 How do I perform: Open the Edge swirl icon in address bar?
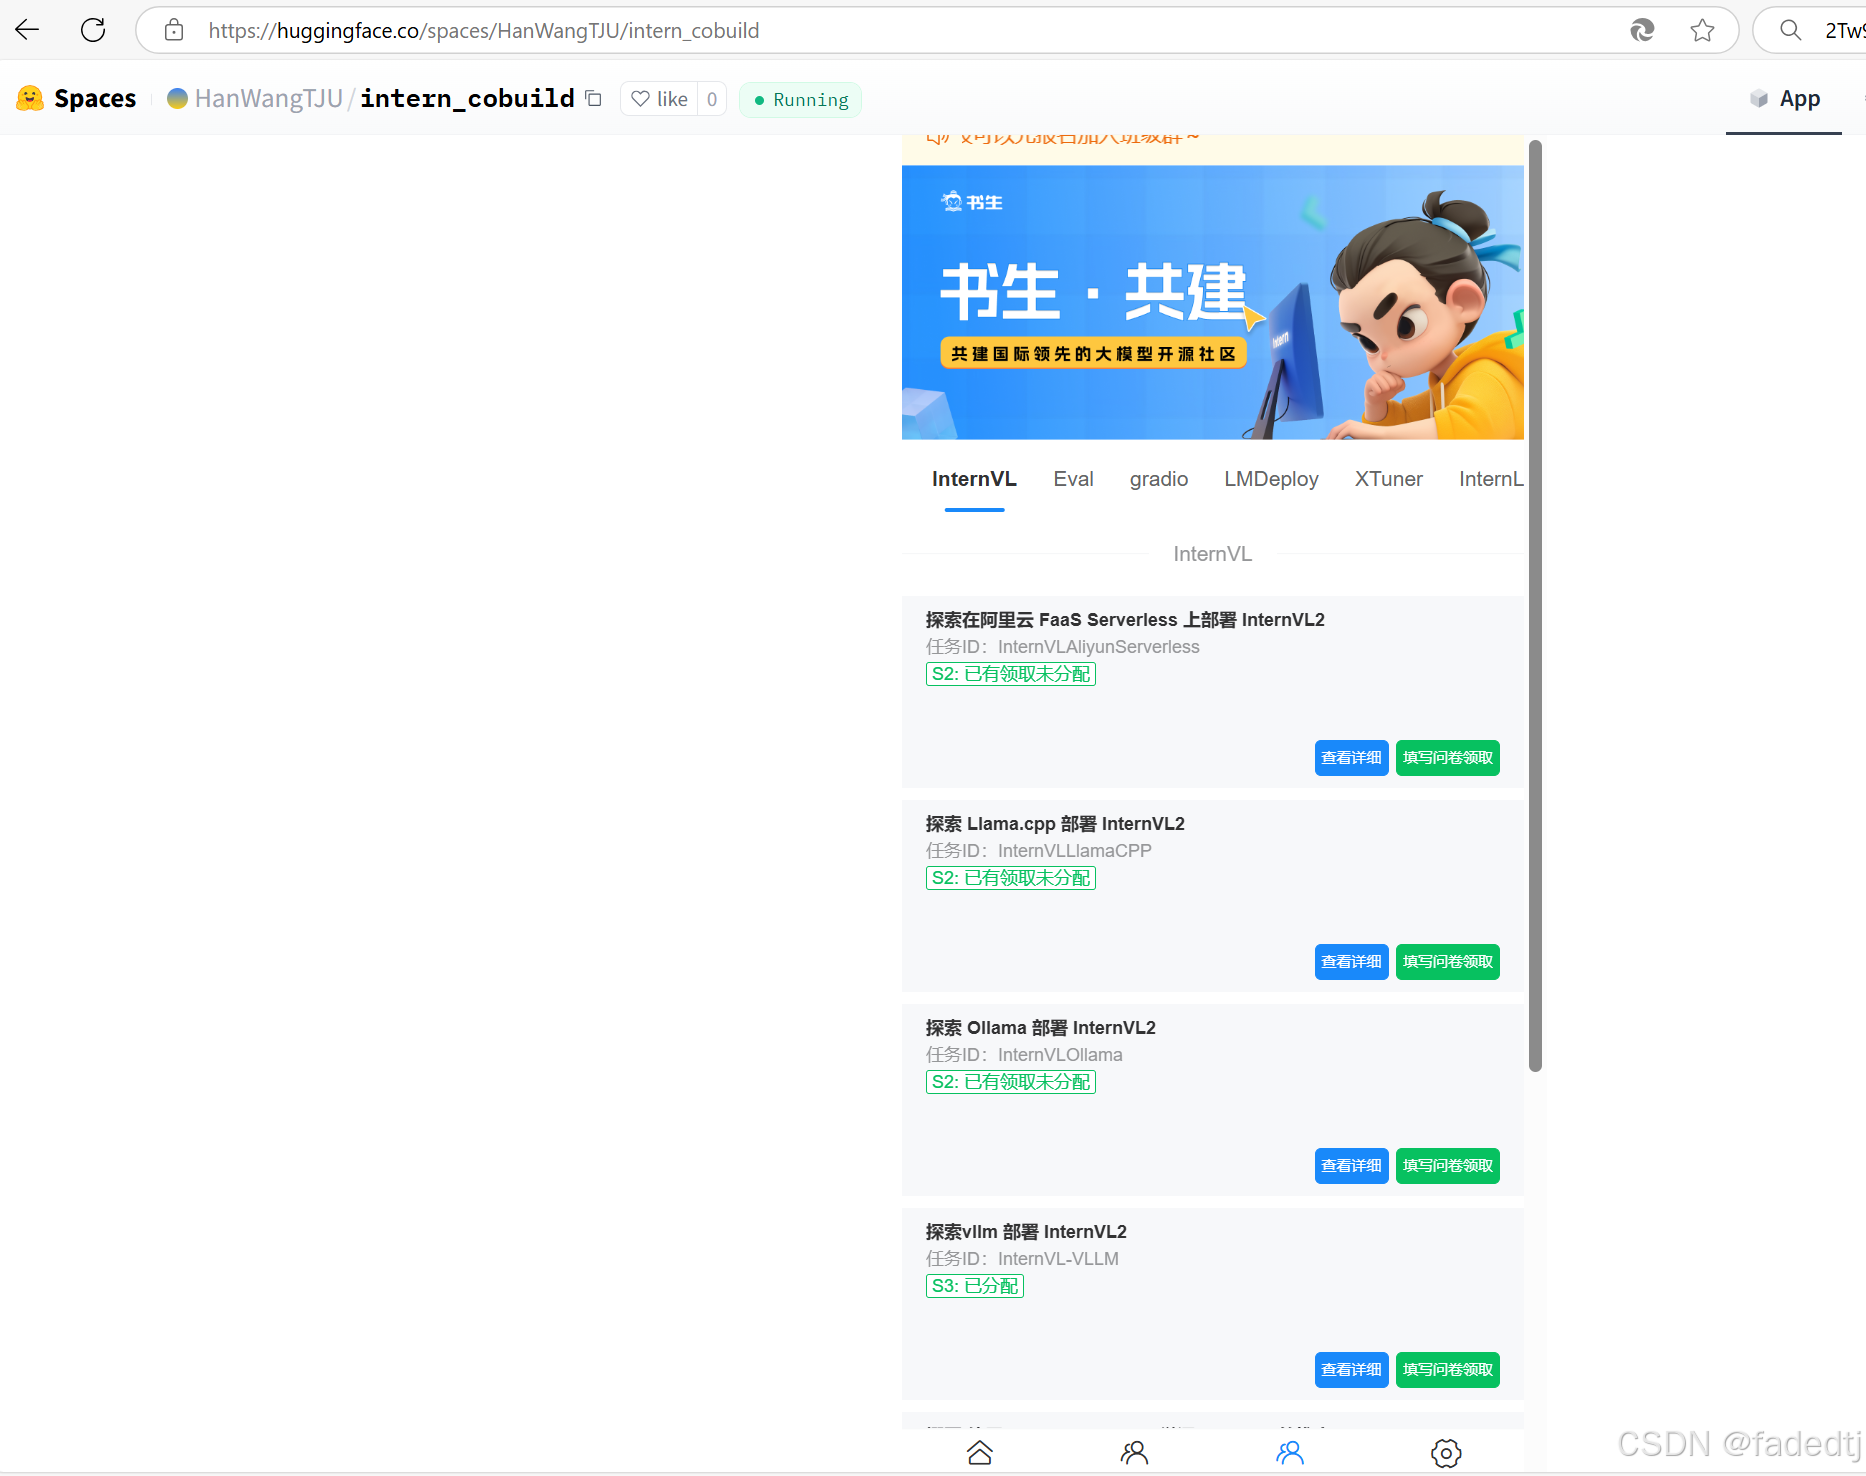pos(1642,30)
